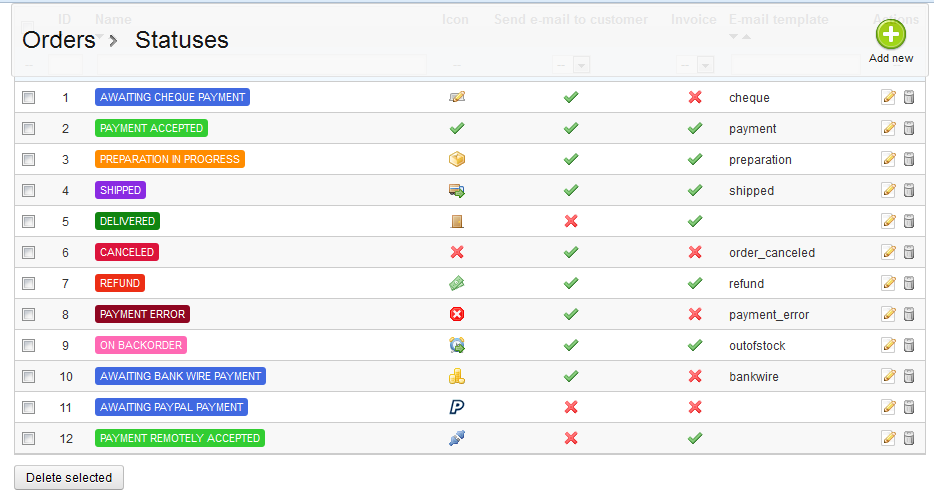Viewport: 934px width, 493px height.
Task: Open the Send e-mail to customer filter dropdown
Action: coord(580,65)
